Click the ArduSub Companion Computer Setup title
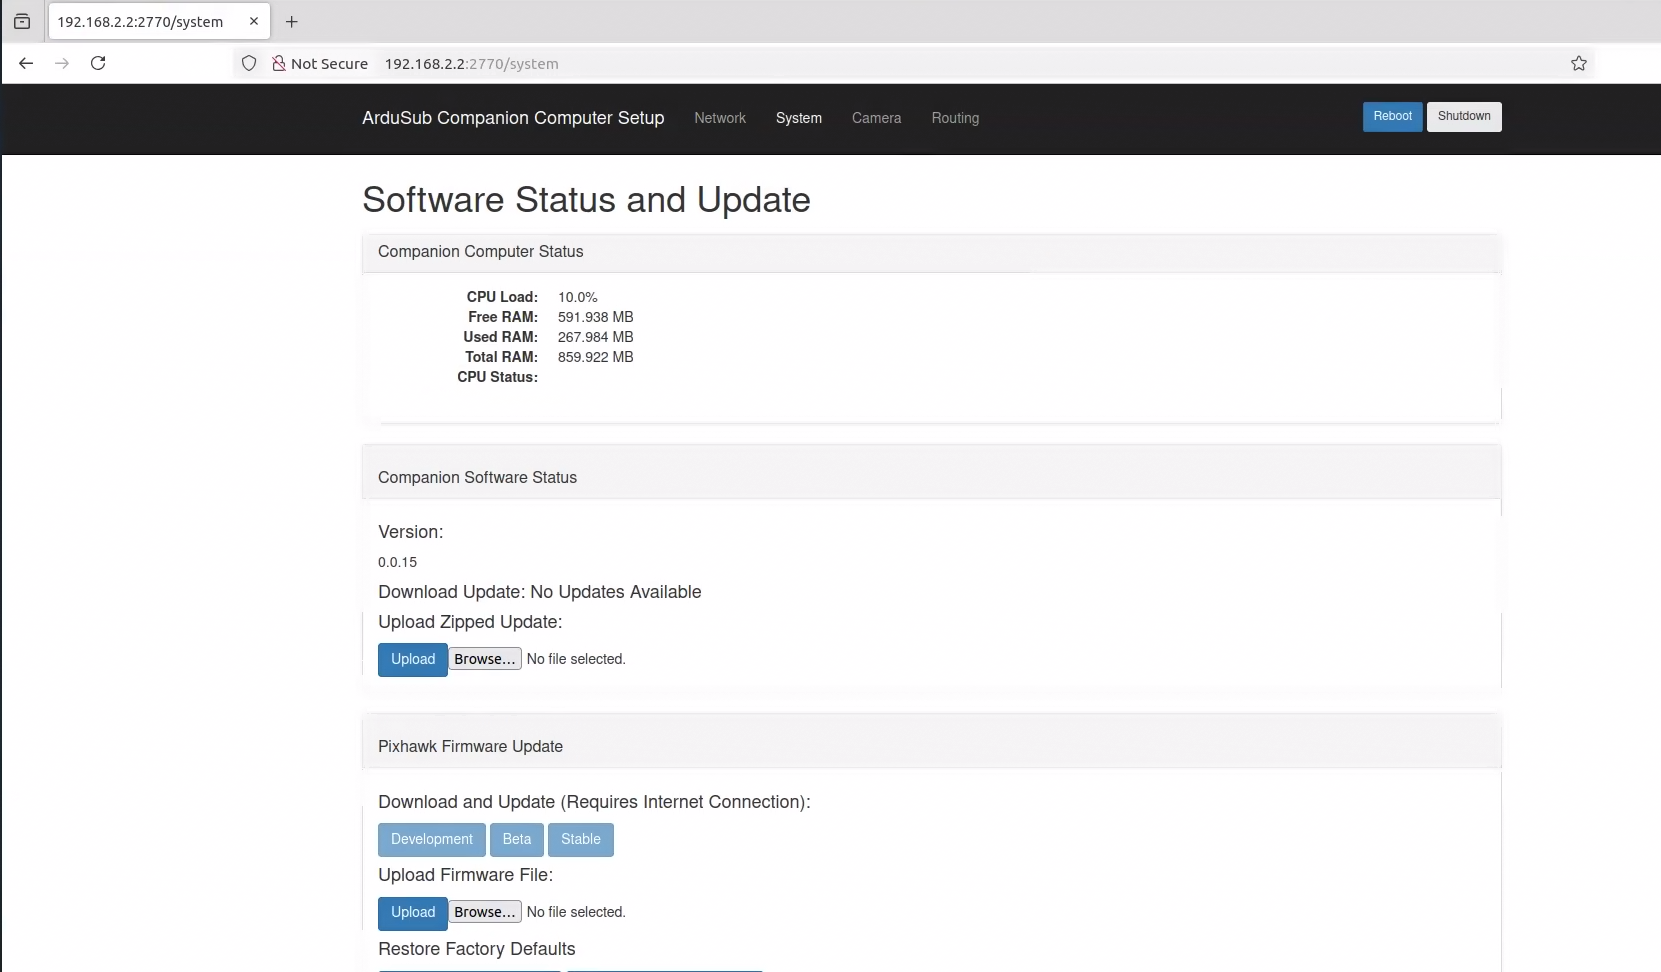1661x972 pixels. pos(513,118)
